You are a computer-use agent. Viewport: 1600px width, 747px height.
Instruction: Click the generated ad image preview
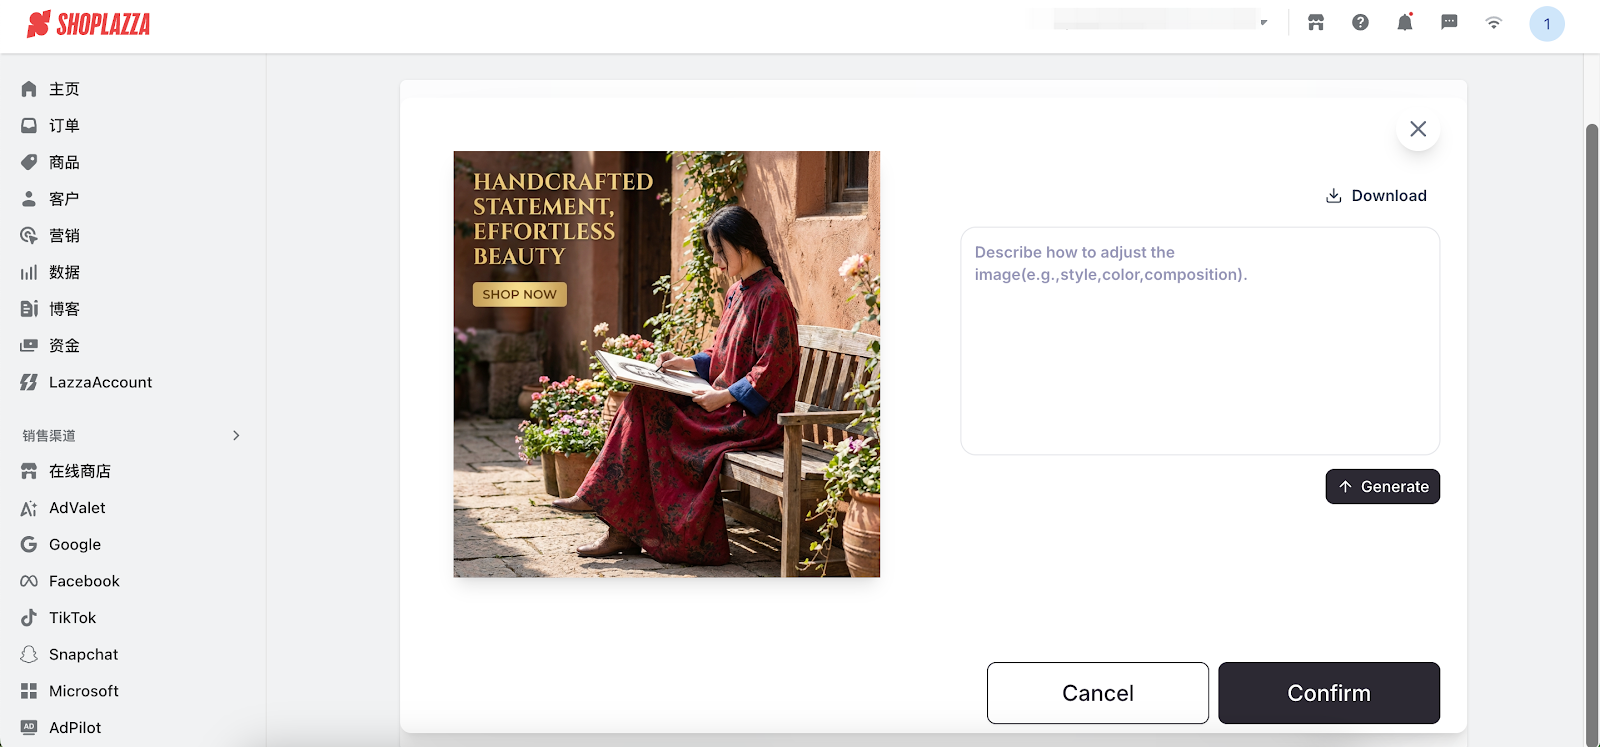tap(667, 364)
